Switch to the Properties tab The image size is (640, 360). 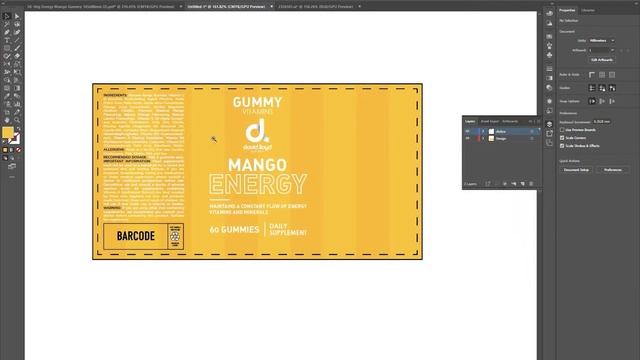click(567, 10)
